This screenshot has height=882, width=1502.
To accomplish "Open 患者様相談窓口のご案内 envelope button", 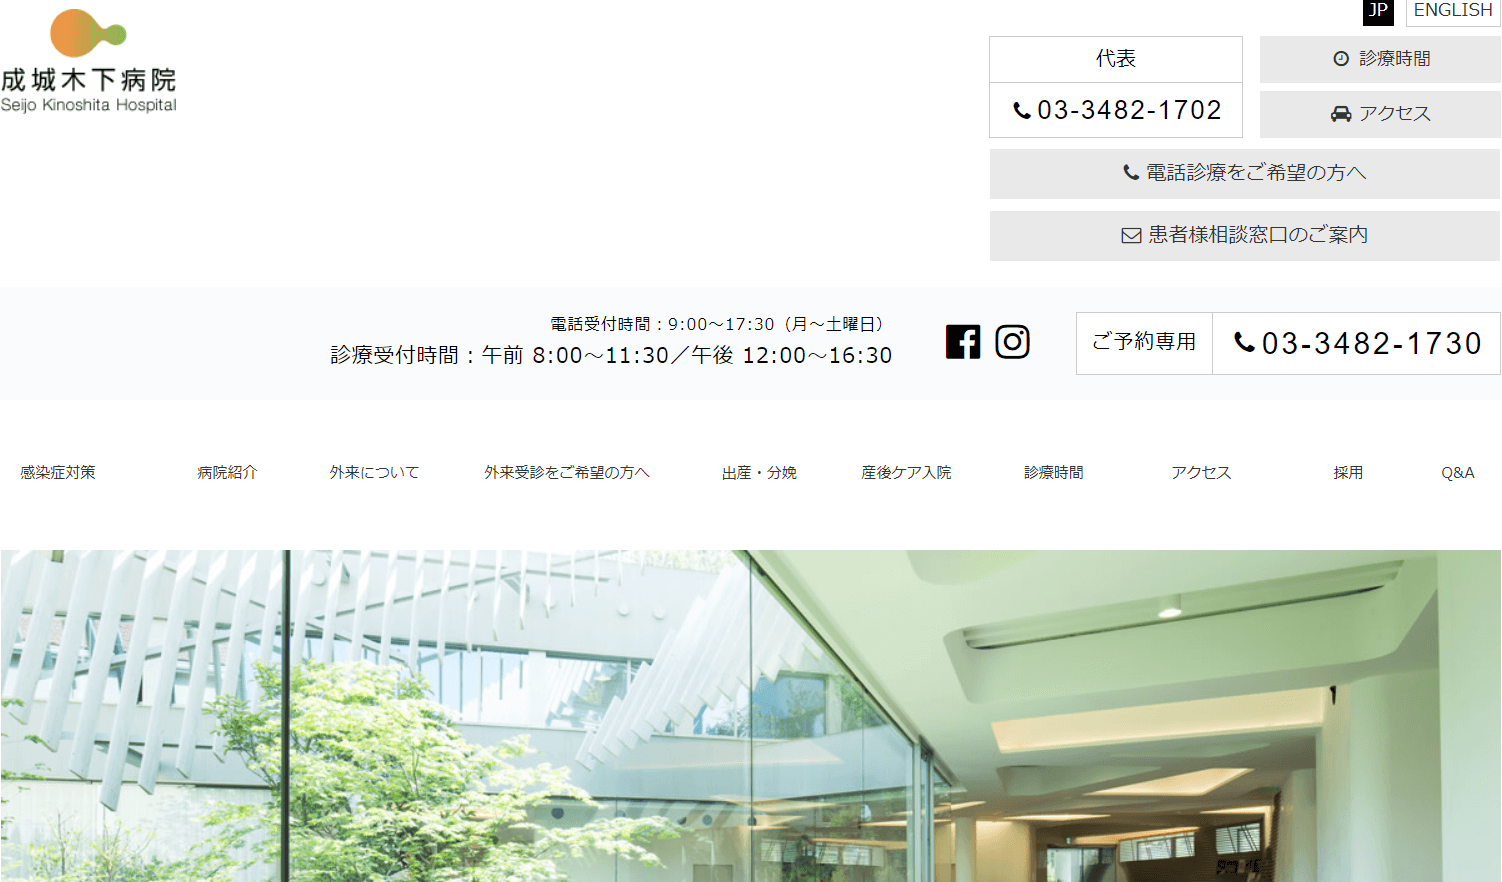I will coord(1244,235).
